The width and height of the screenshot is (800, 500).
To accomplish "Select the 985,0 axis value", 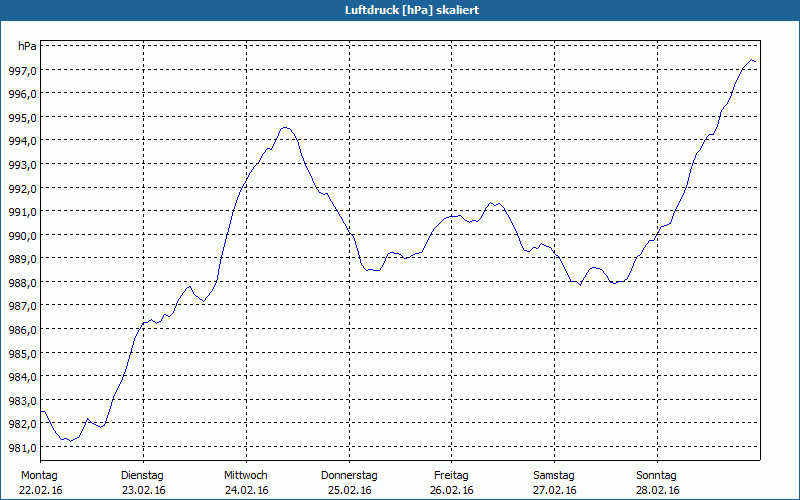I will pyautogui.click(x=22, y=354).
